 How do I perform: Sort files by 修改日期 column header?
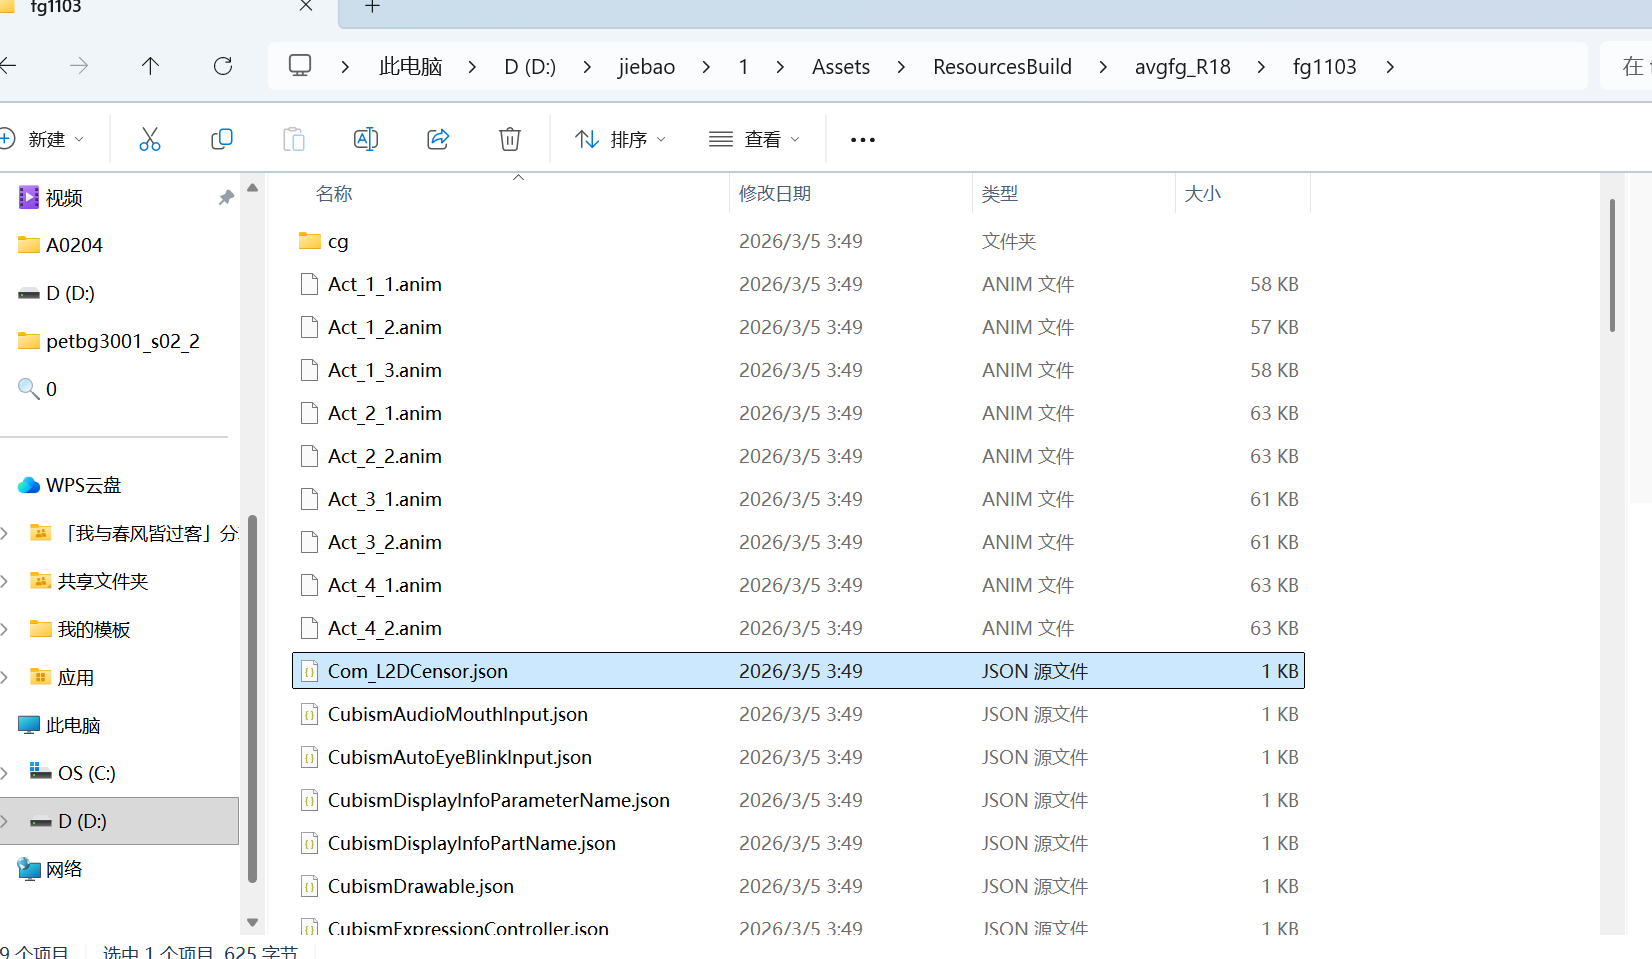point(775,194)
